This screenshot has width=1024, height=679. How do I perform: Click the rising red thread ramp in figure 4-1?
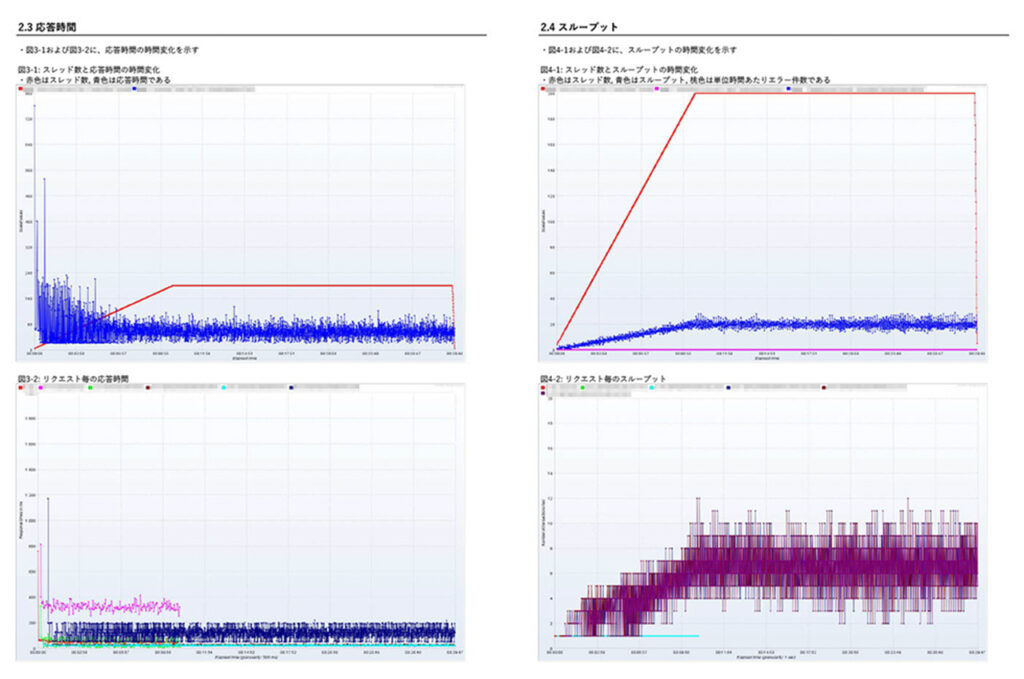point(625,220)
